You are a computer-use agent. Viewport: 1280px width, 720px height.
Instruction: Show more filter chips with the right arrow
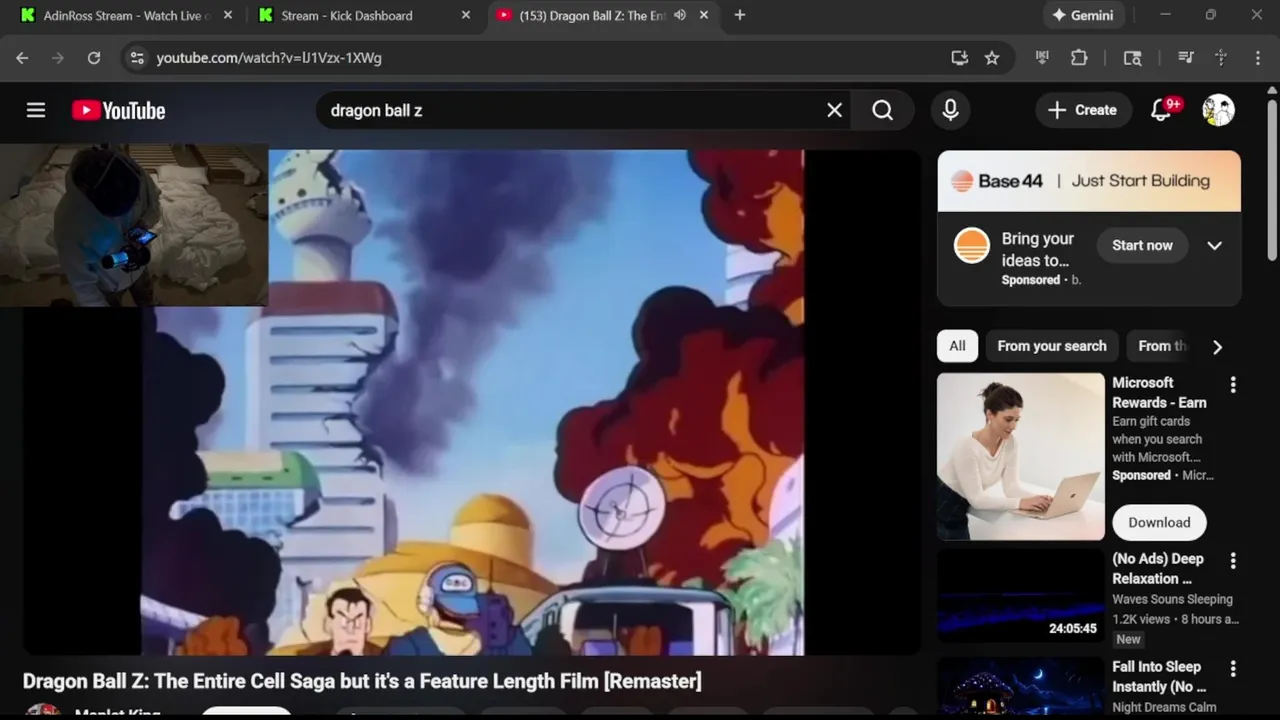1217,347
